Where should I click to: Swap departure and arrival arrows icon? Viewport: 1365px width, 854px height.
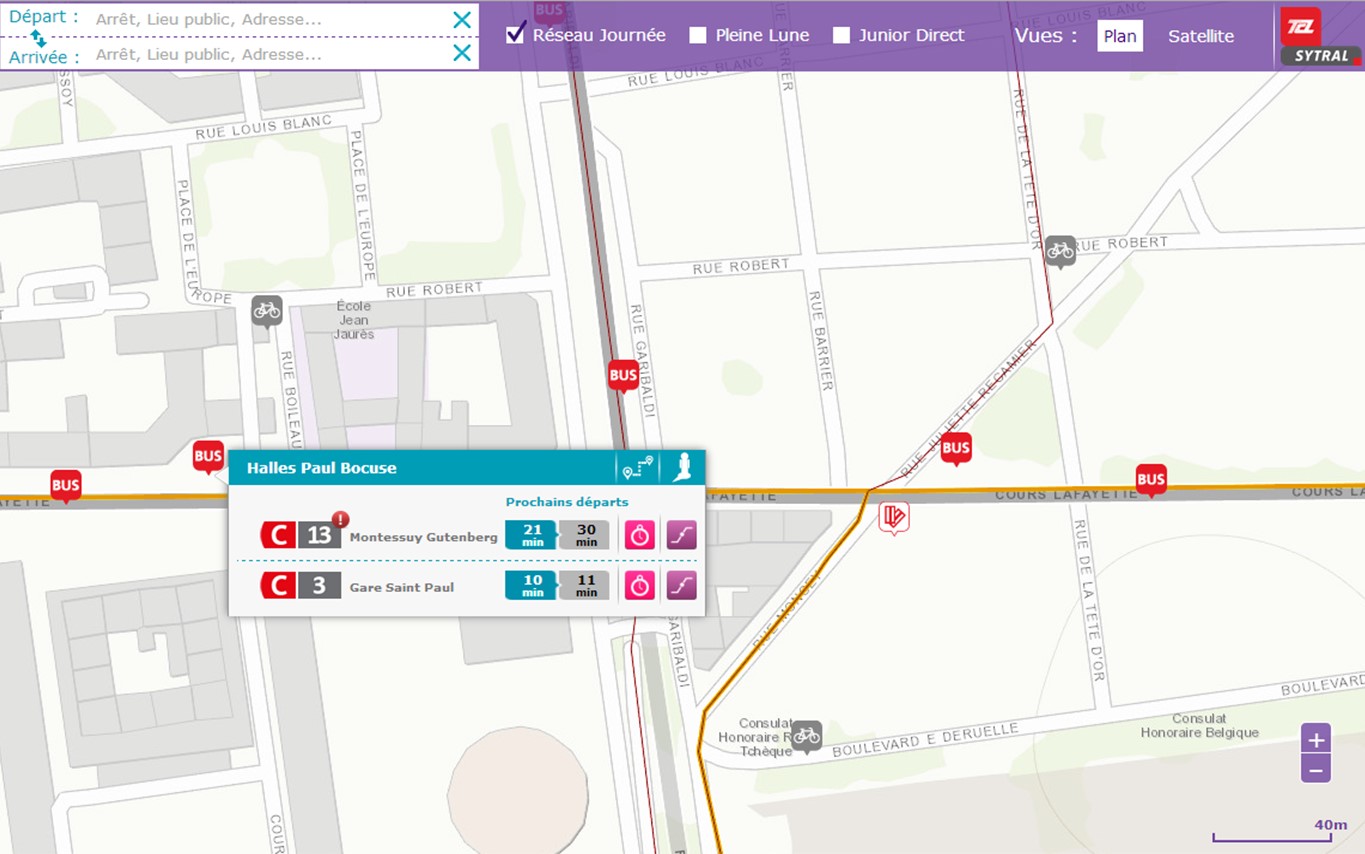pos(38,38)
